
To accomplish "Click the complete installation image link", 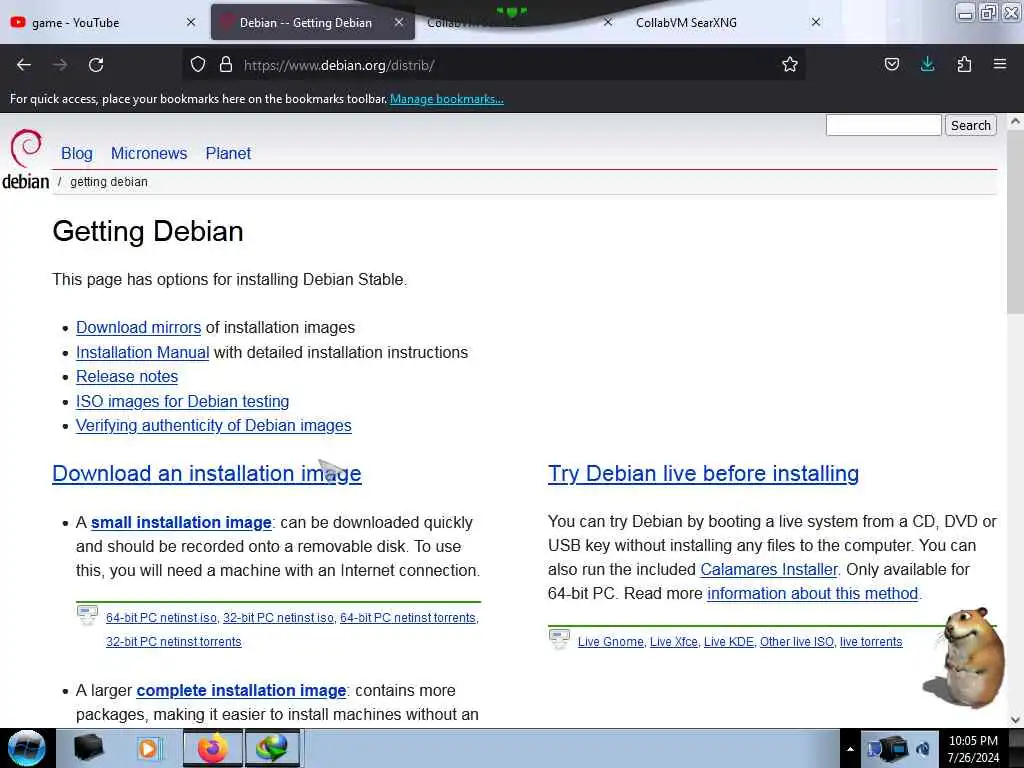I will (x=241, y=690).
